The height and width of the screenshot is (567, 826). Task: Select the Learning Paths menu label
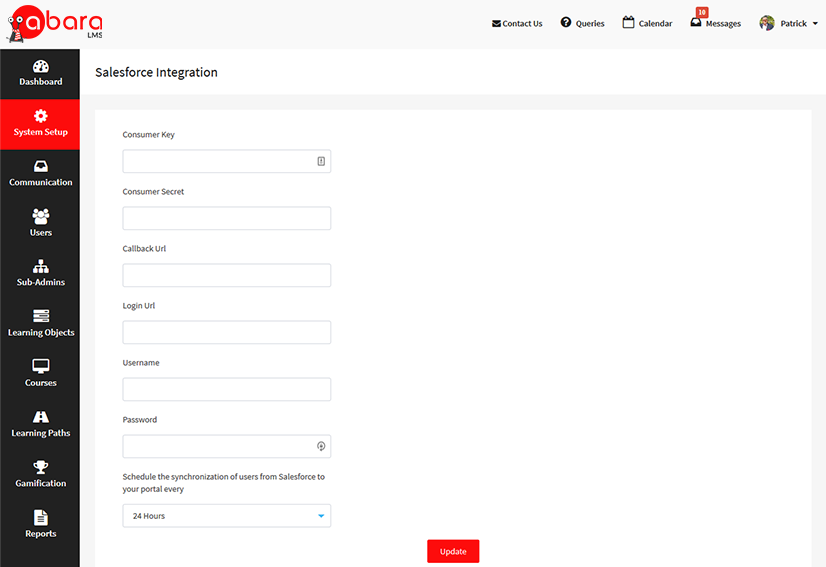41,433
